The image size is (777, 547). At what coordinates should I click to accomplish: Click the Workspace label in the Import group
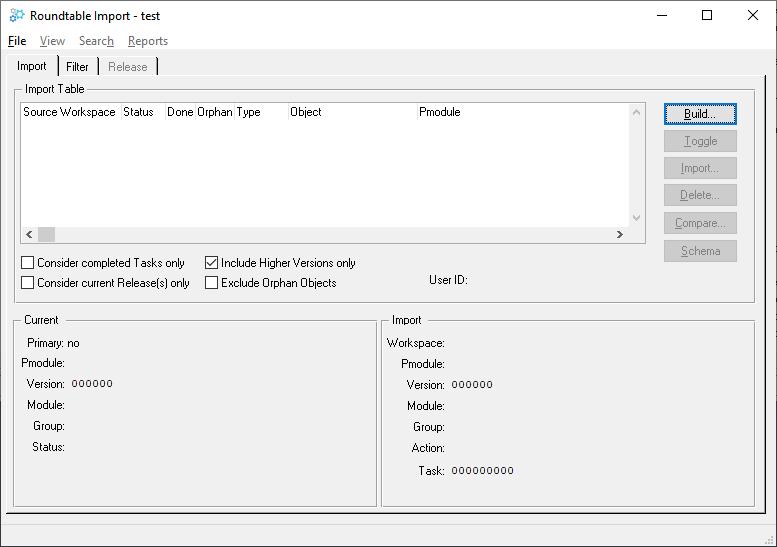click(x=415, y=343)
